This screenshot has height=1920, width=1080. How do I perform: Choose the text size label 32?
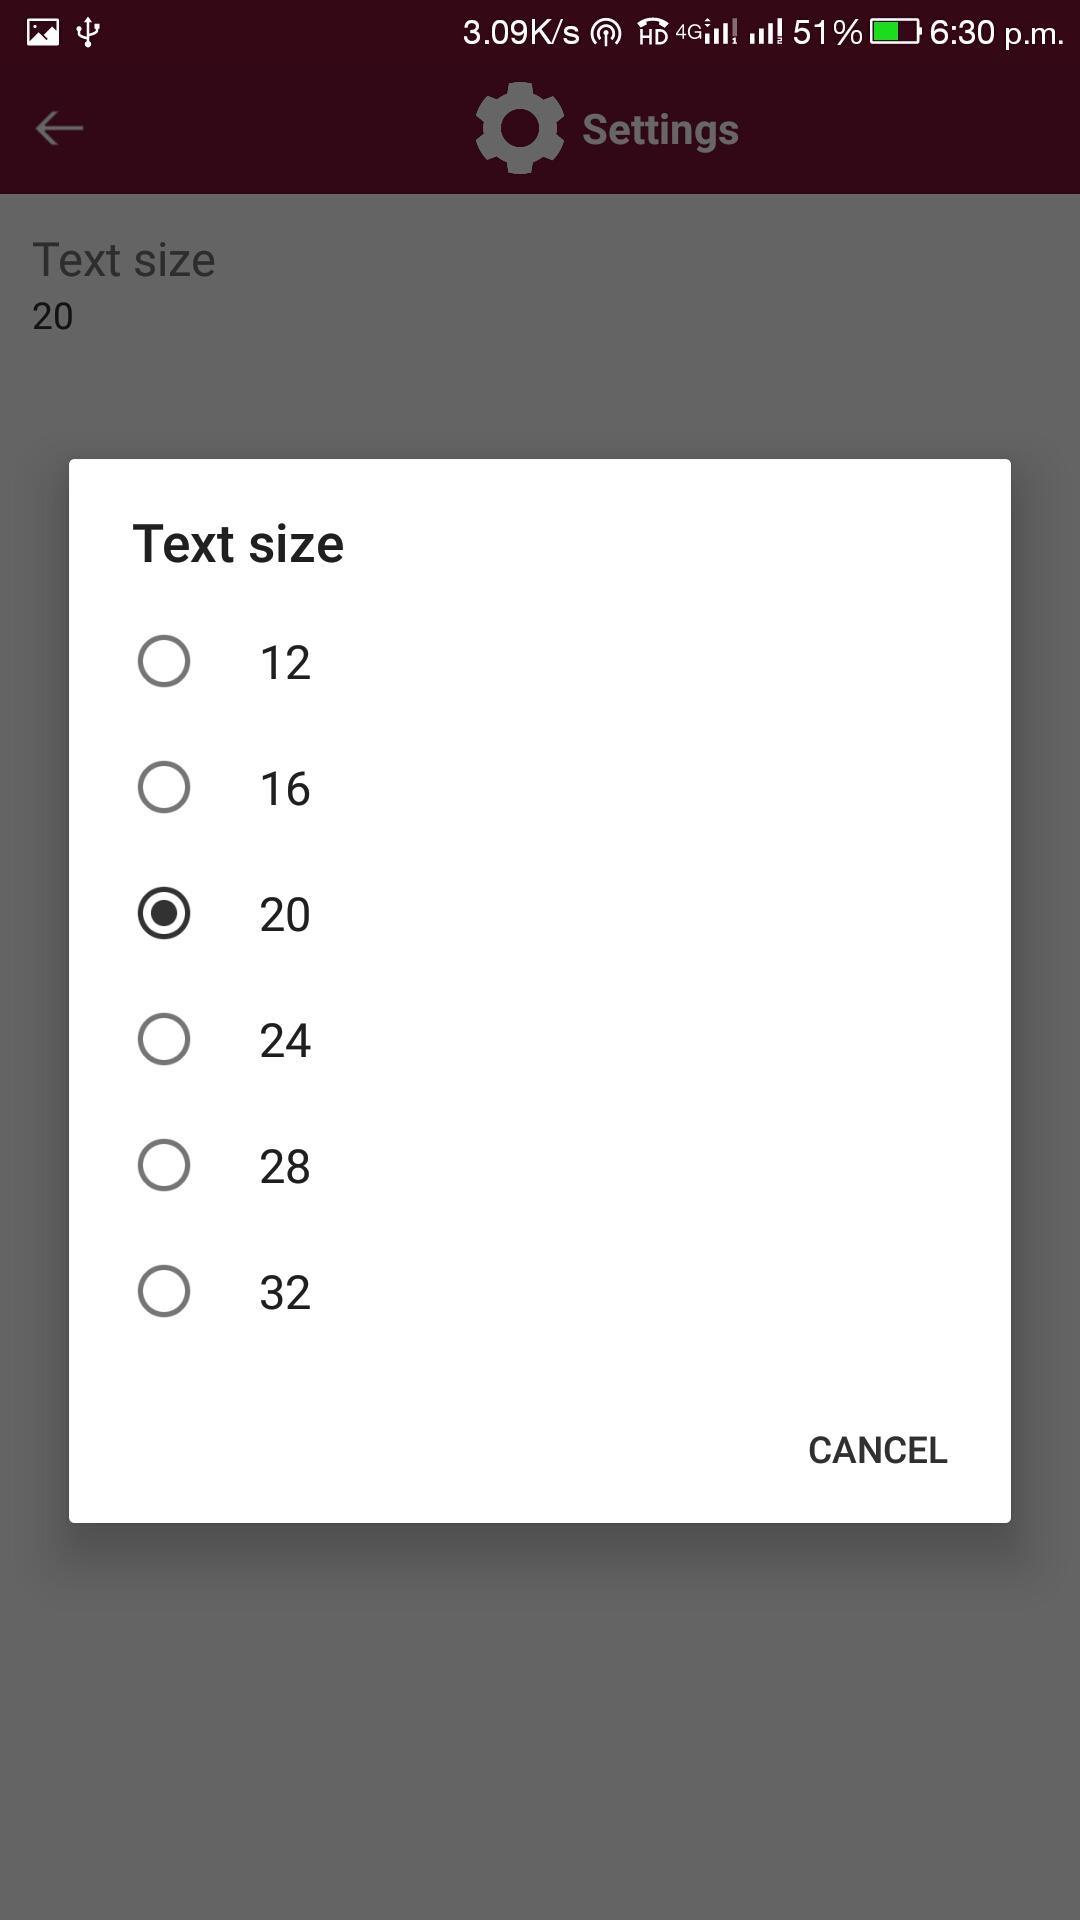coord(285,1293)
